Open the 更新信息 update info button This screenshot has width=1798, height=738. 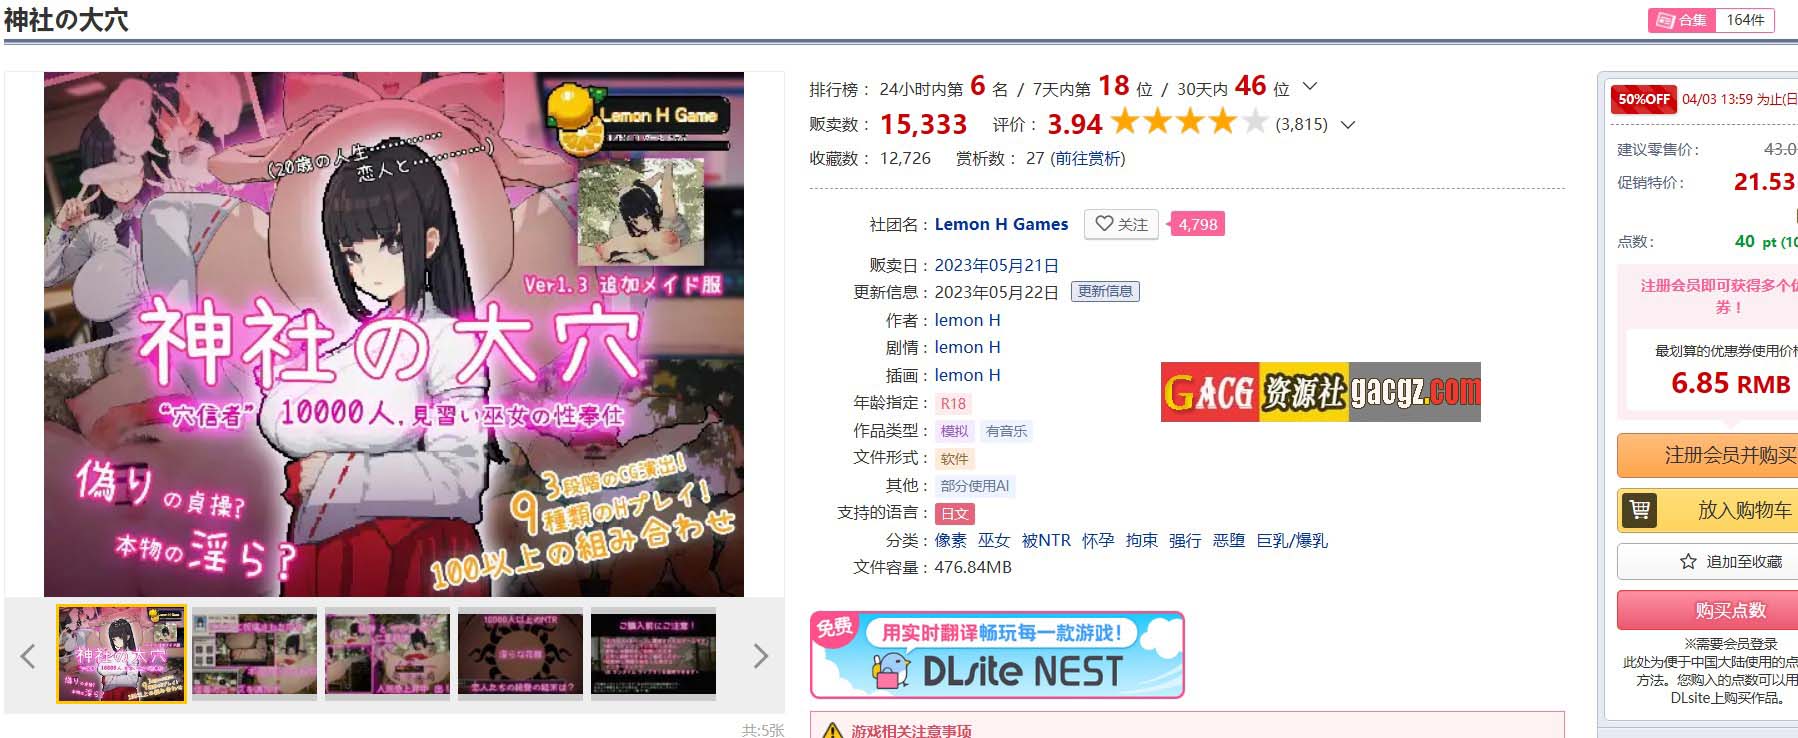[x=1105, y=291]
